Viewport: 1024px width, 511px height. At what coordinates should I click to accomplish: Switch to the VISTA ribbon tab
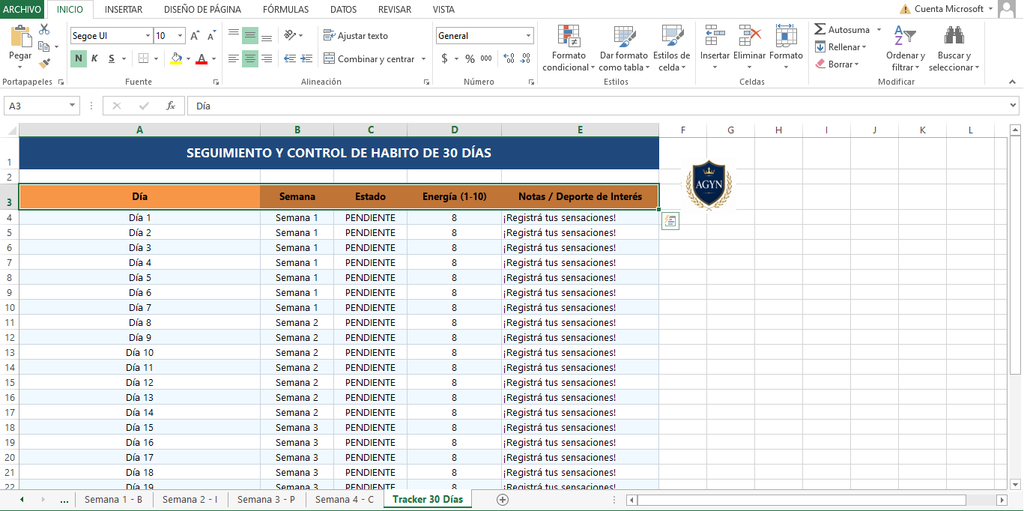[443, 9]
